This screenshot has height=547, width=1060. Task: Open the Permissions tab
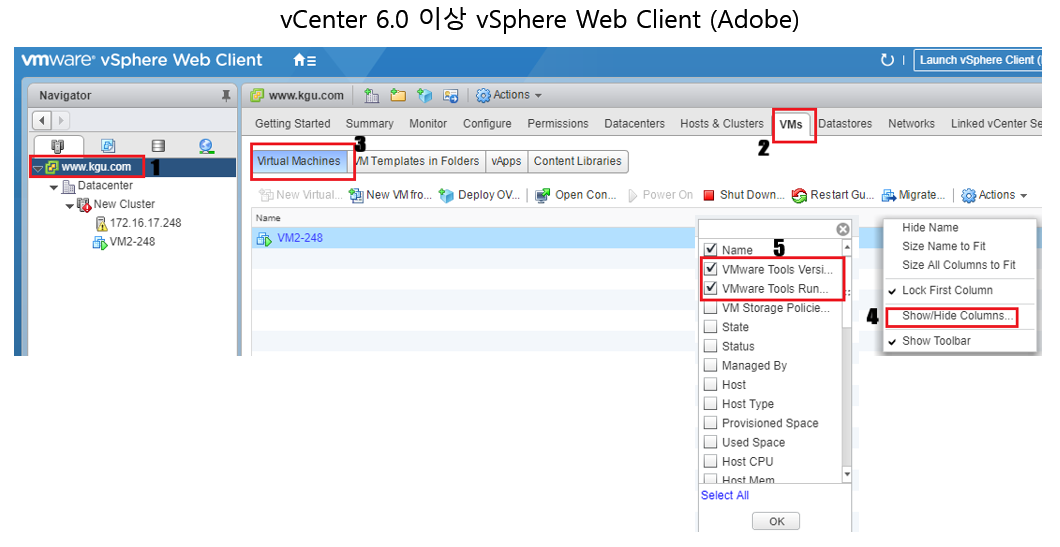click(558, 124)
